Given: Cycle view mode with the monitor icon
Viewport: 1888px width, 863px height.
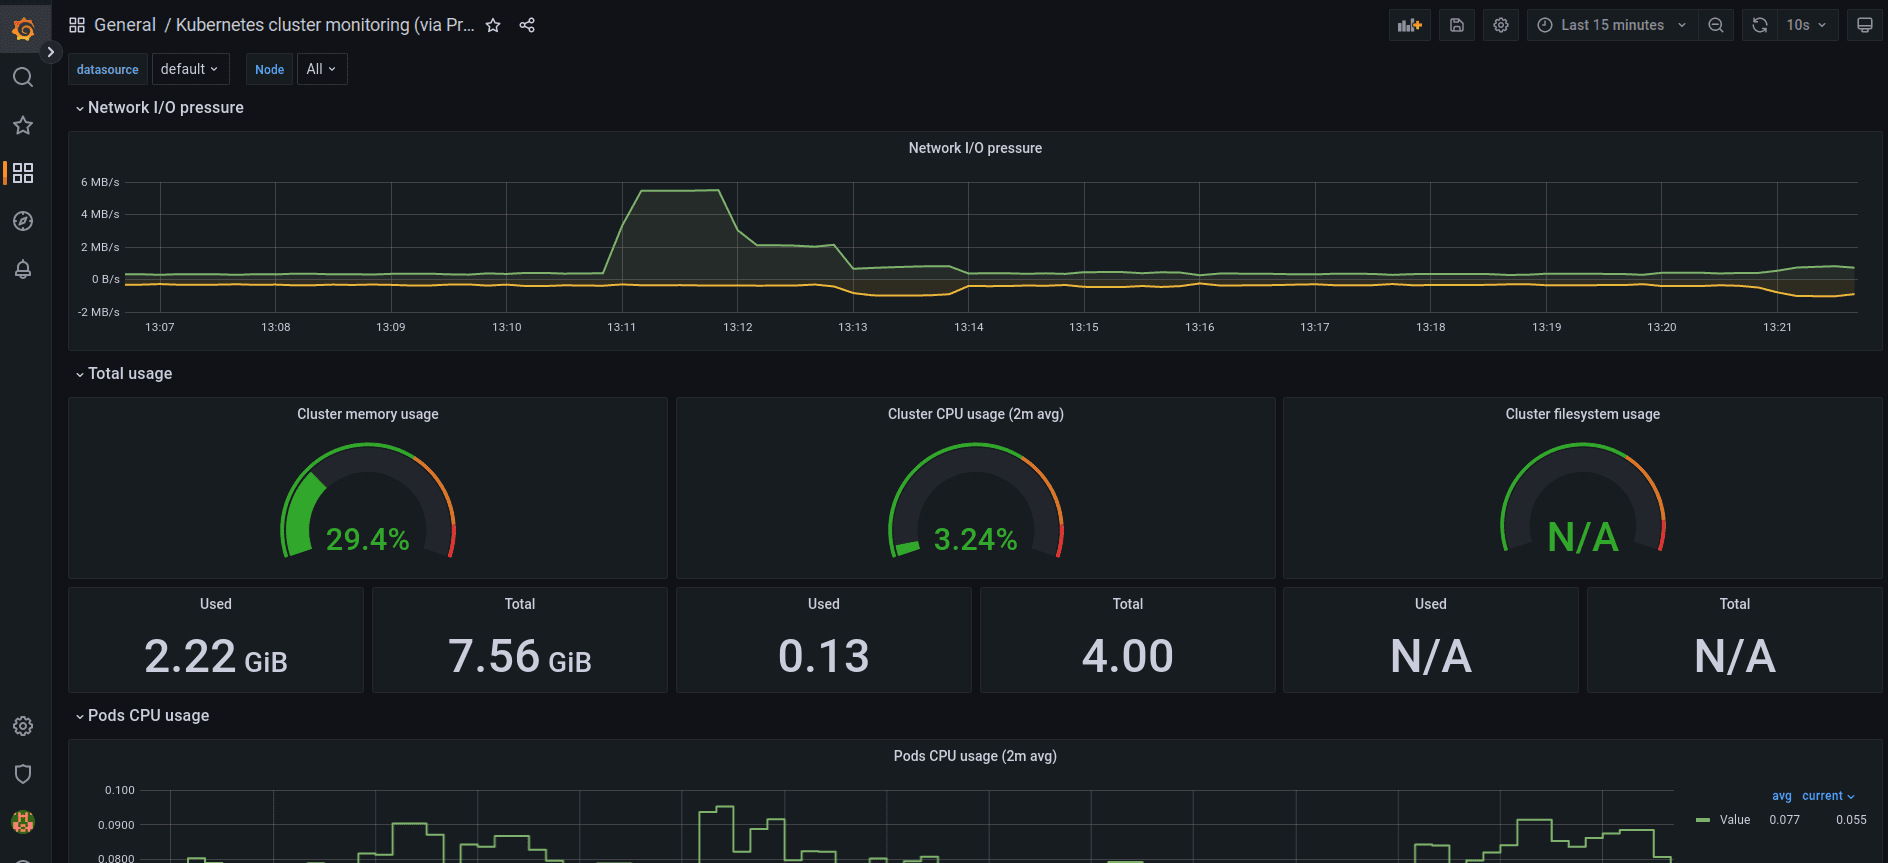Looking at the screenshot, I should [x=1865, y=25].
